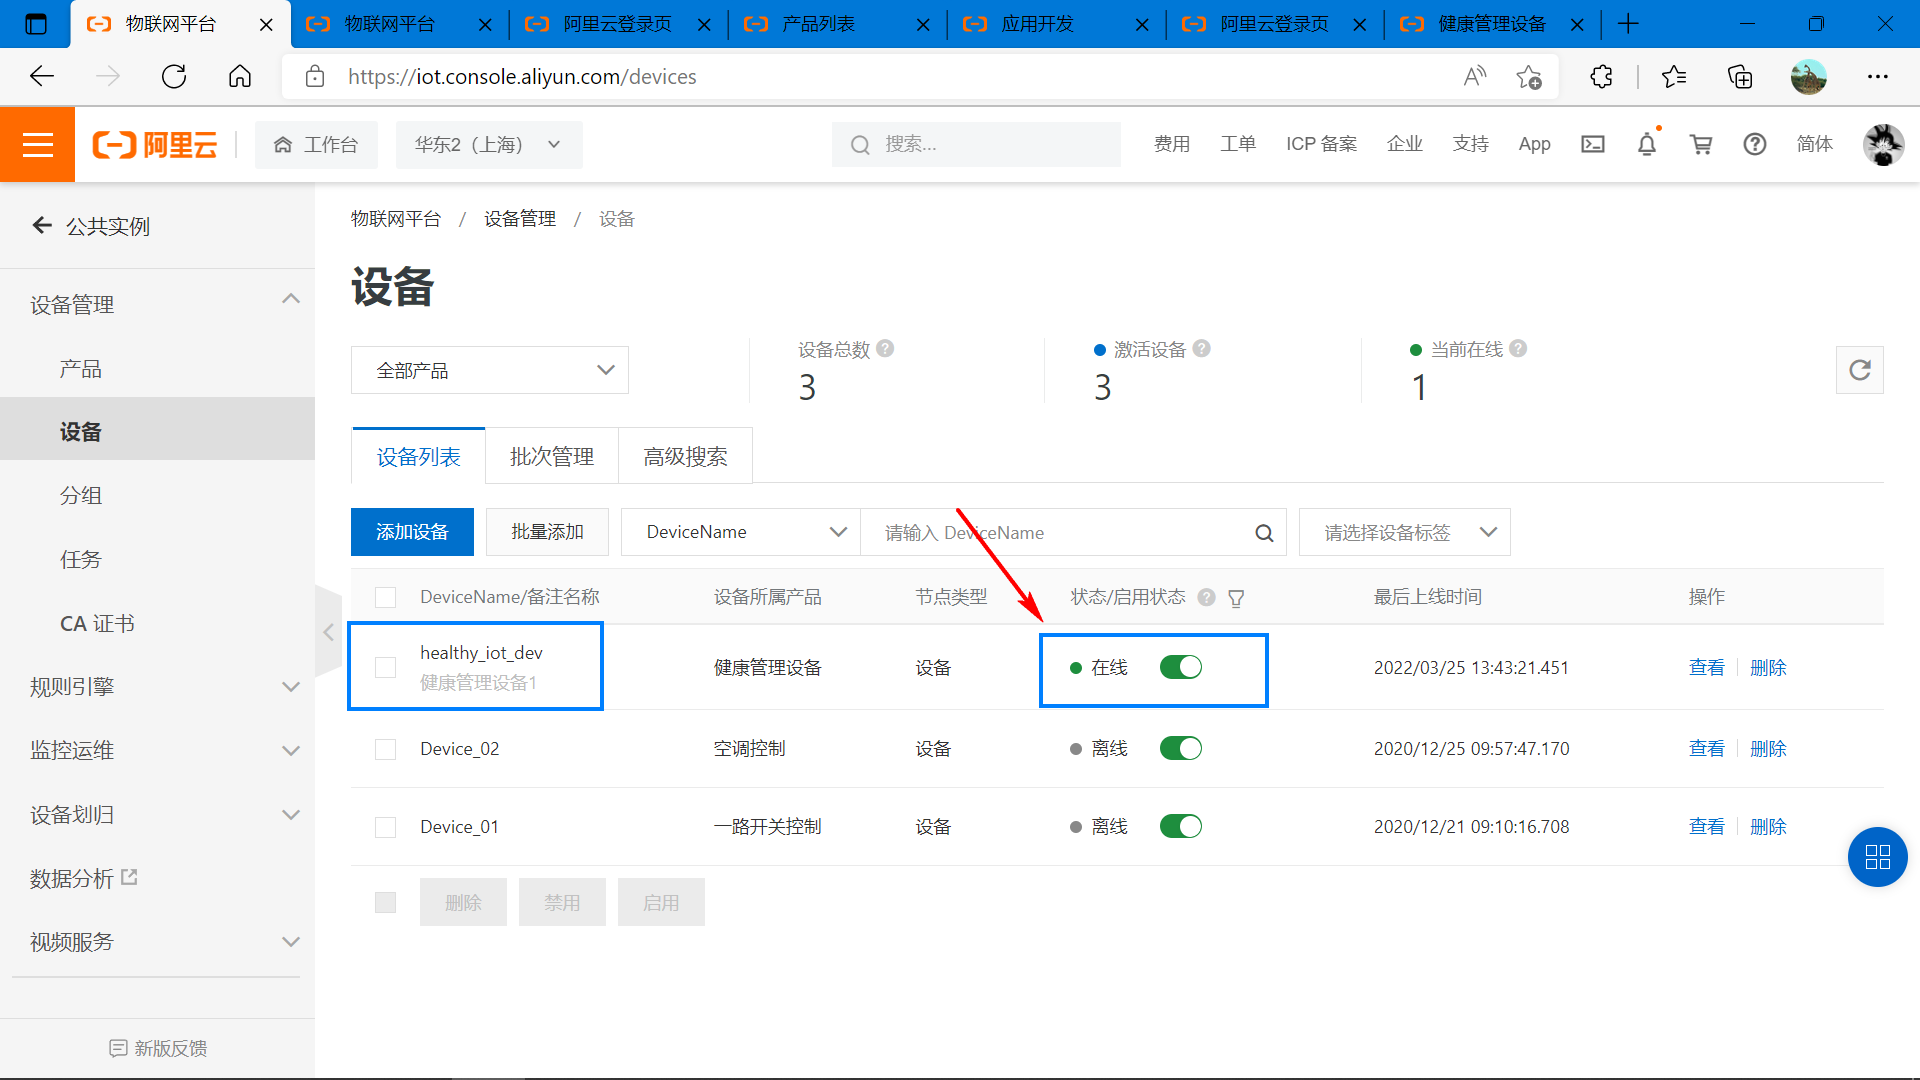
Task: Open browser settings ellipsis menu
Action: (x=1878, y=77)
